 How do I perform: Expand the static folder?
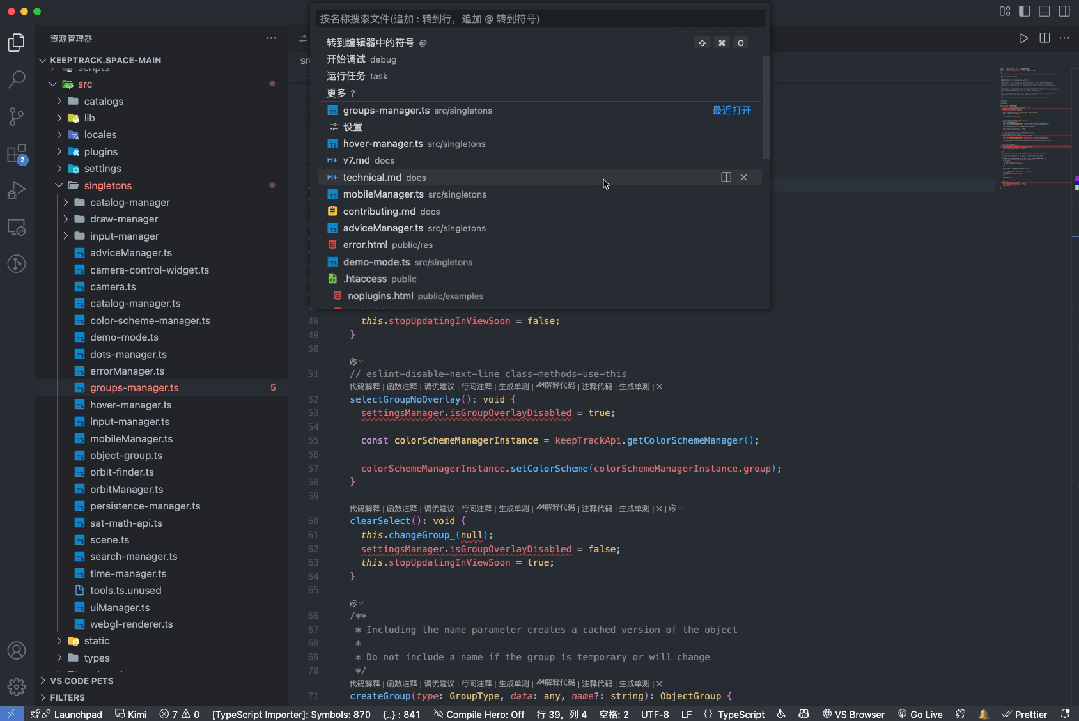[162, 641]
